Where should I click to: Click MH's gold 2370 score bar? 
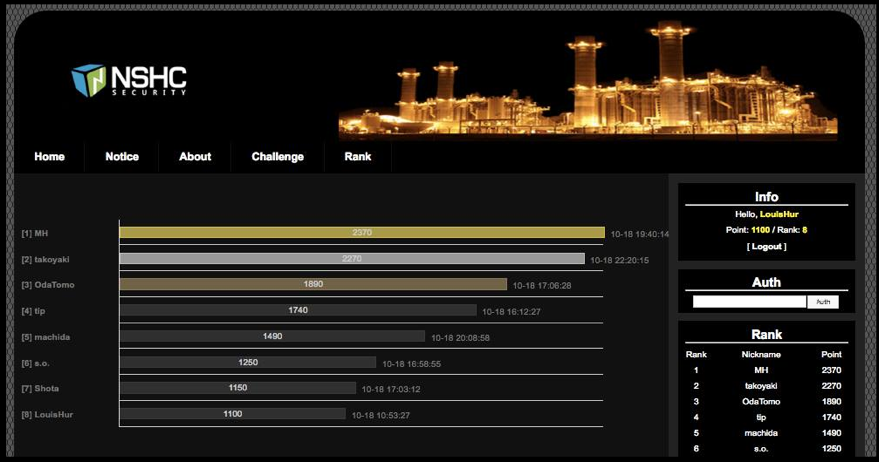pyautogui.click(x=361, y=233)
